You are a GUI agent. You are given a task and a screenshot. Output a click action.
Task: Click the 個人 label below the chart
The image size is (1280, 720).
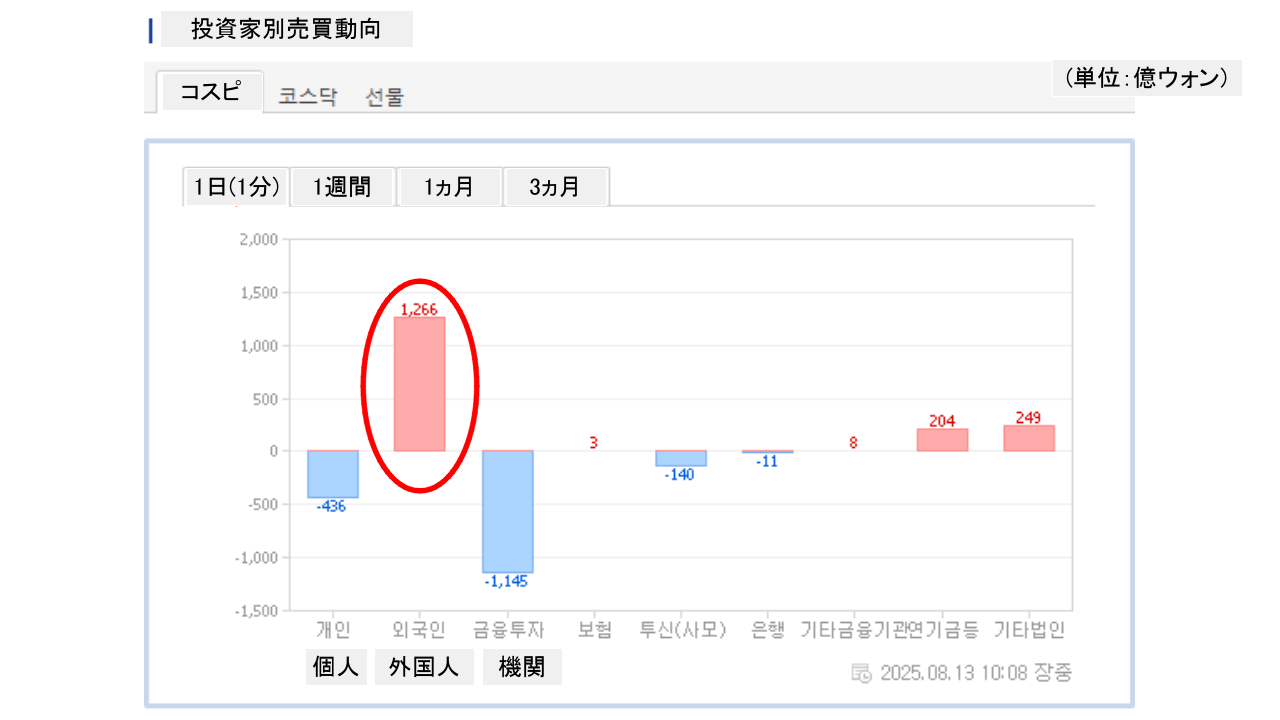point(336,667)
